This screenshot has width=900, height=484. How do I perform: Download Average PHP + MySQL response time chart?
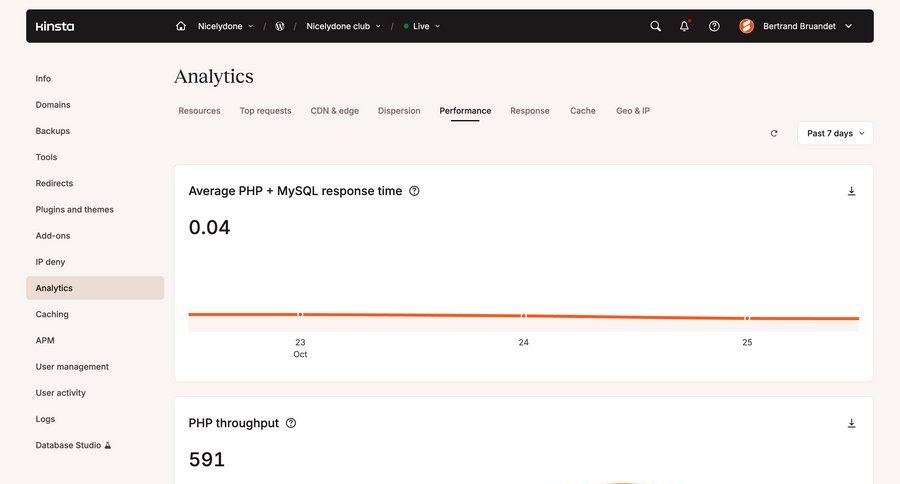click(852, 191)
